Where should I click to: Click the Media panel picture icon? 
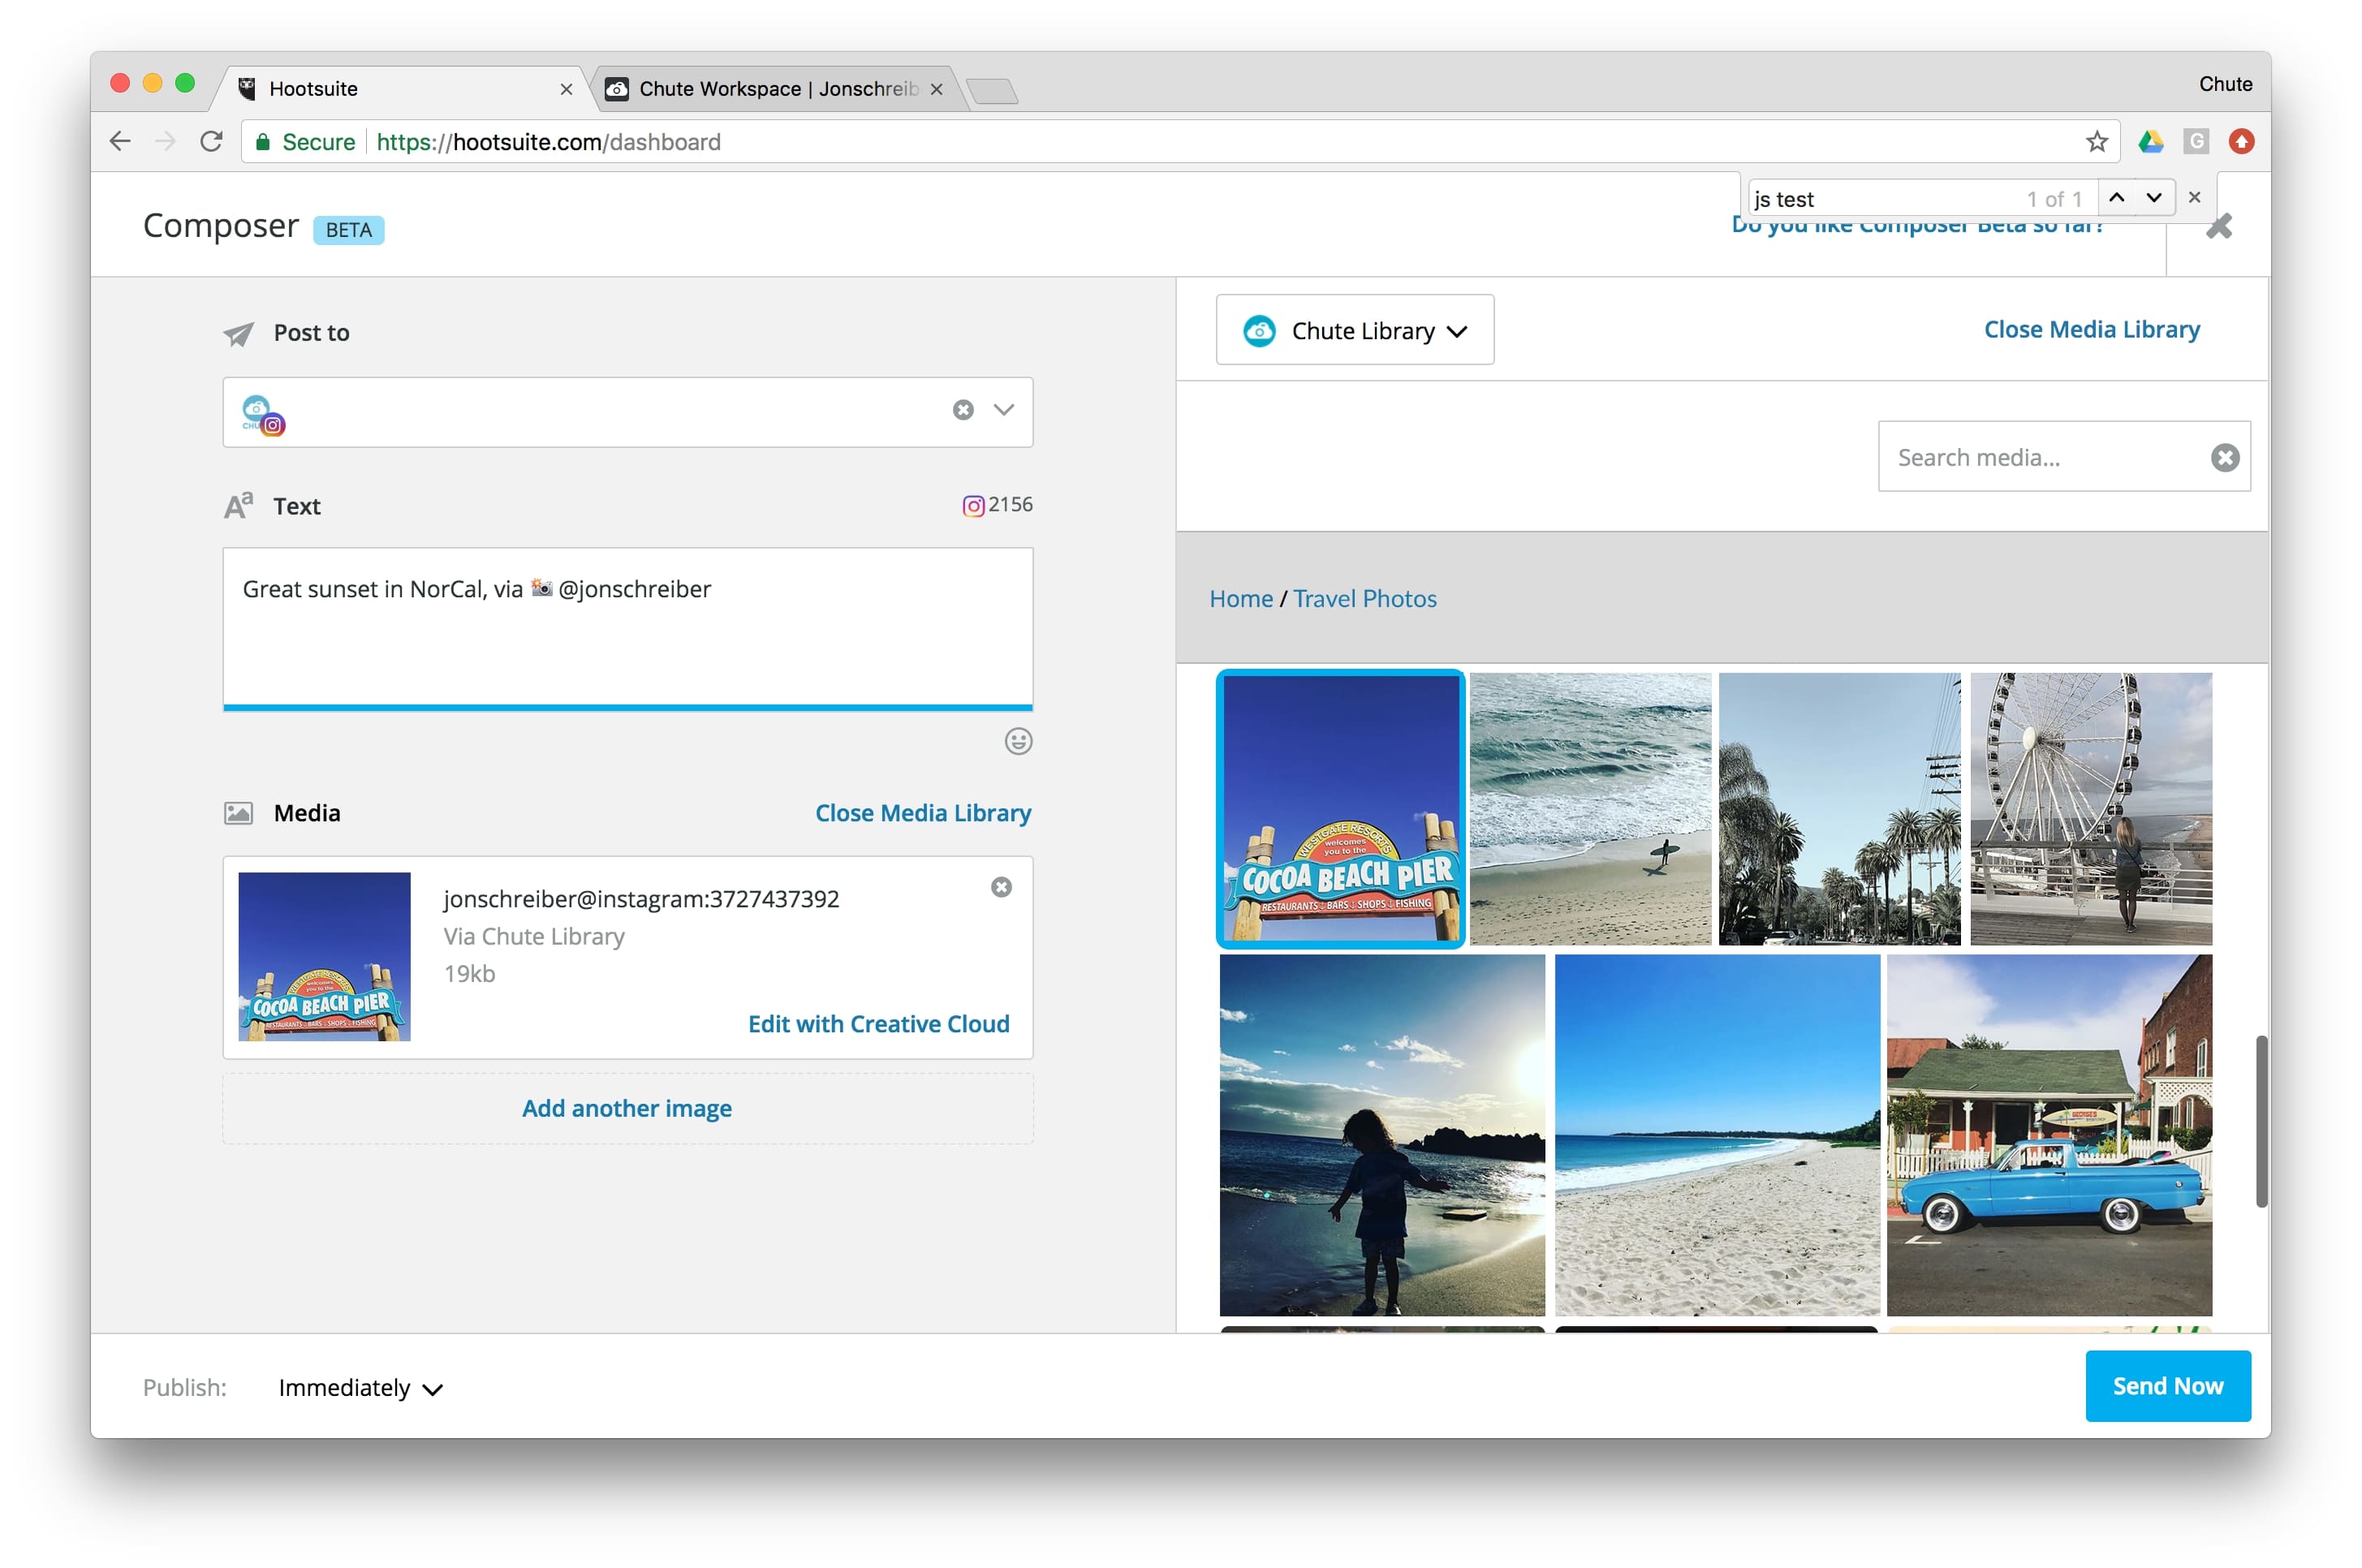[x=237, y=813]
